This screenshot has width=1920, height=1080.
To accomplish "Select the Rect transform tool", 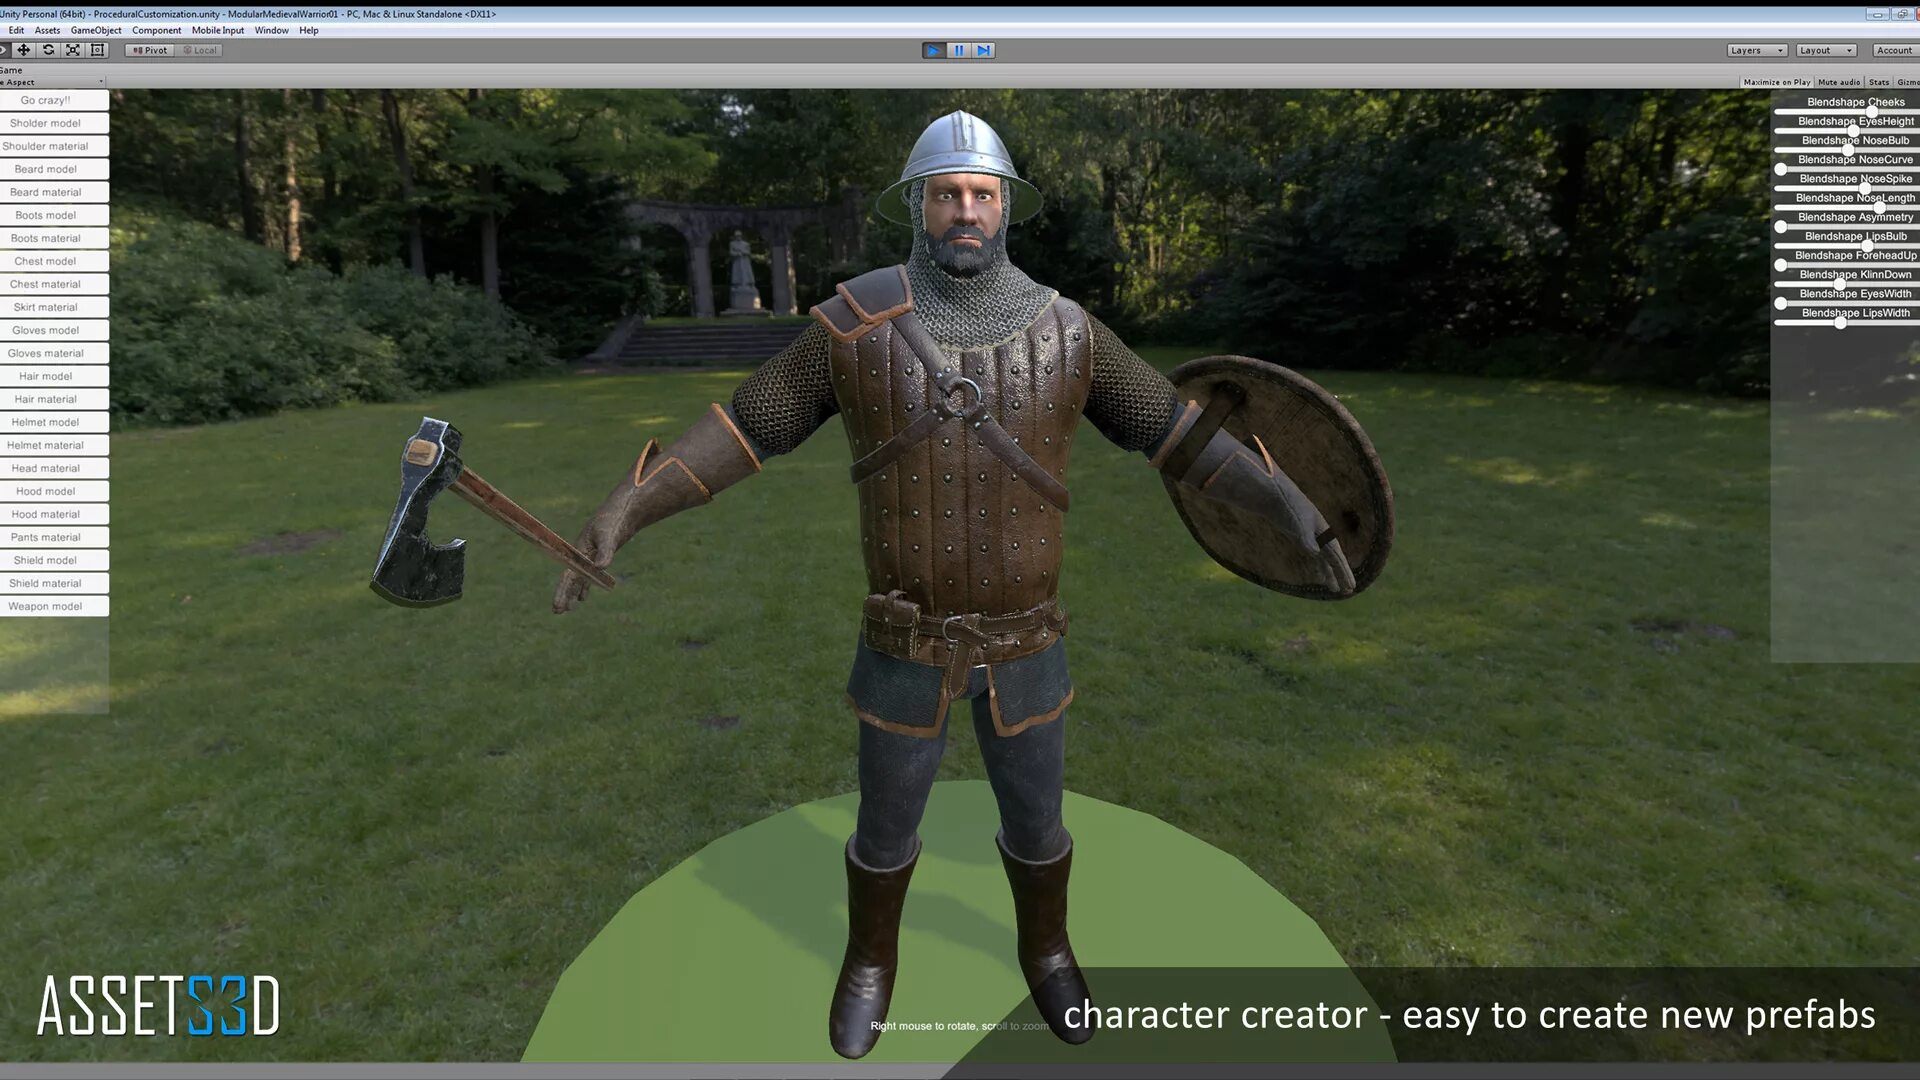I will [x=97, y=50].
